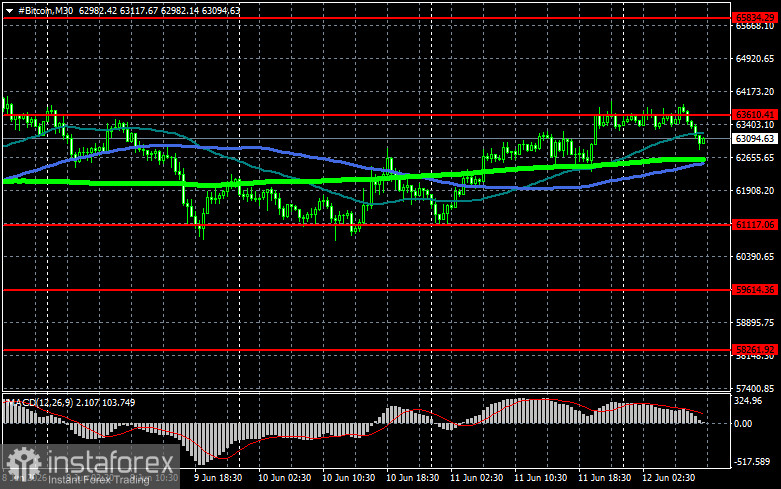Select the 62655.65 price scale value

(x=755, y=157)
